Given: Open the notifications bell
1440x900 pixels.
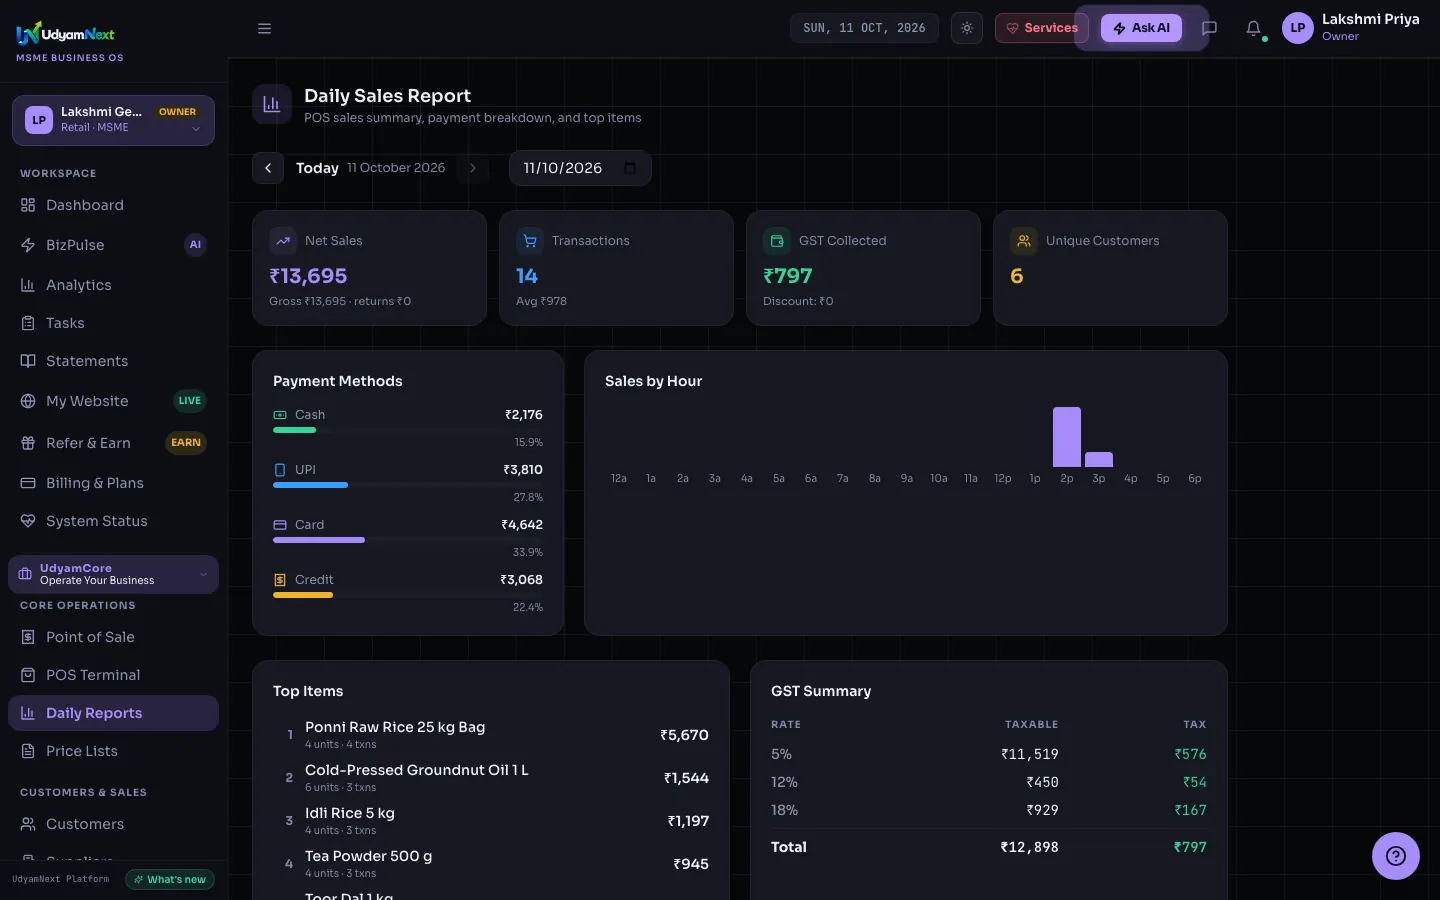Looking at the screenshot, I should point(1254,28).
